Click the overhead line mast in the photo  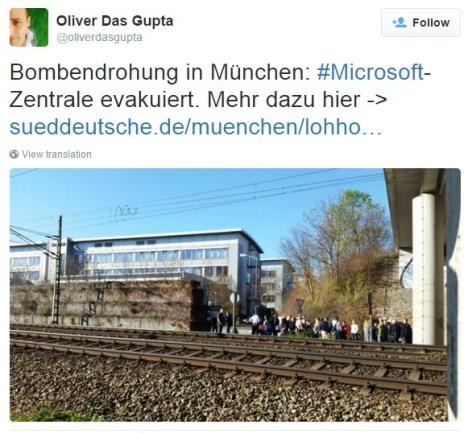pyautogui.click(x=59, y=270)
